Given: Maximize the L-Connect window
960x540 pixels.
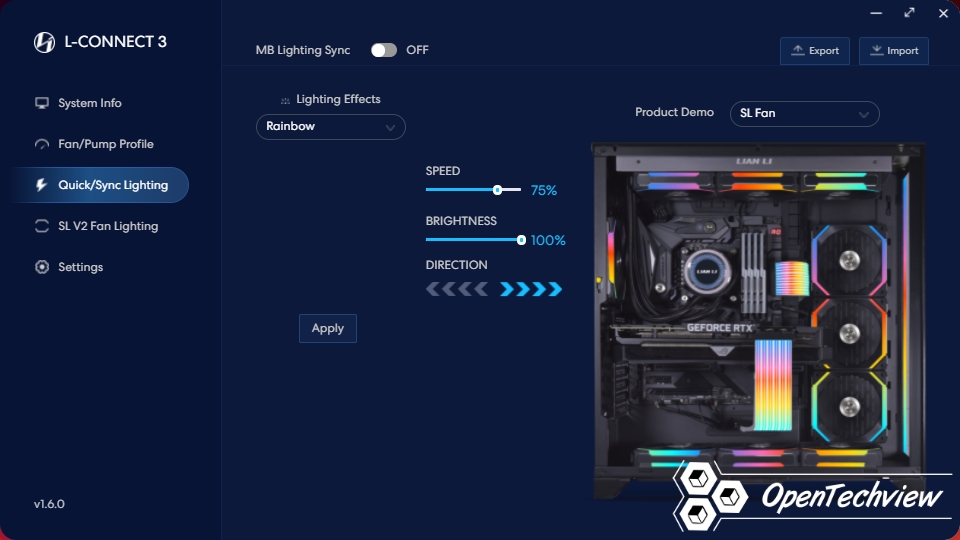Looking at the screenshot, I should click(x=910, y=13).
